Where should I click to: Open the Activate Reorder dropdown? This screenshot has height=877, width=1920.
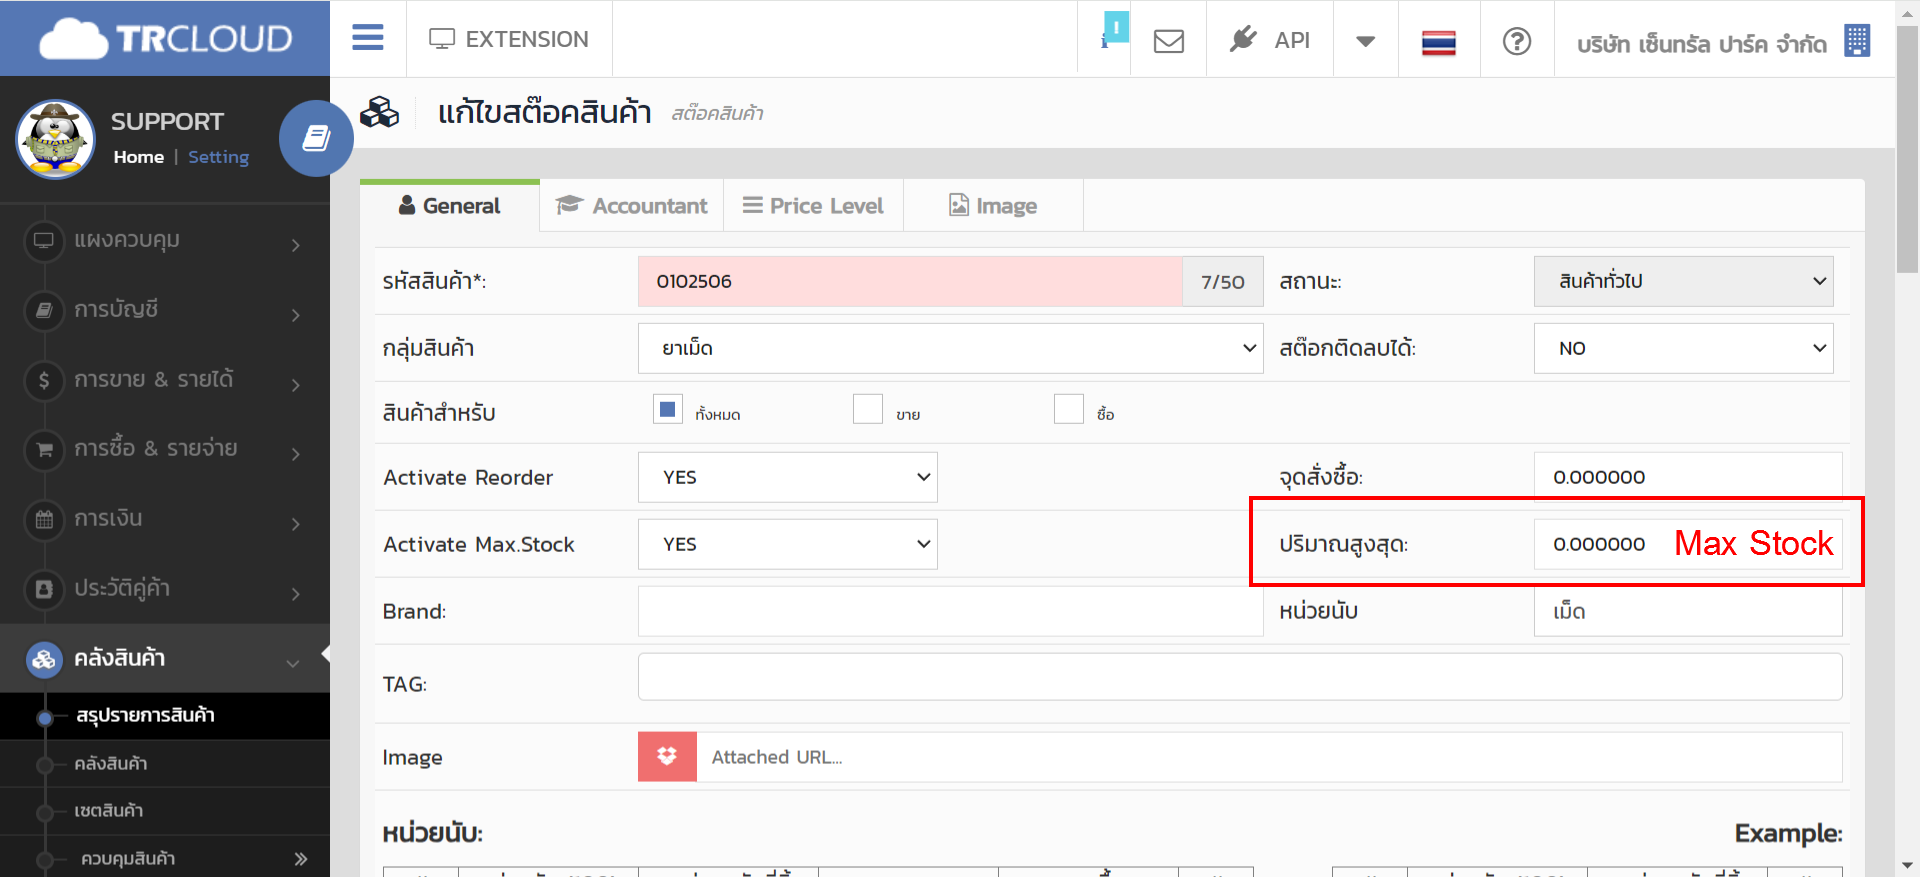tap(788, 477)
